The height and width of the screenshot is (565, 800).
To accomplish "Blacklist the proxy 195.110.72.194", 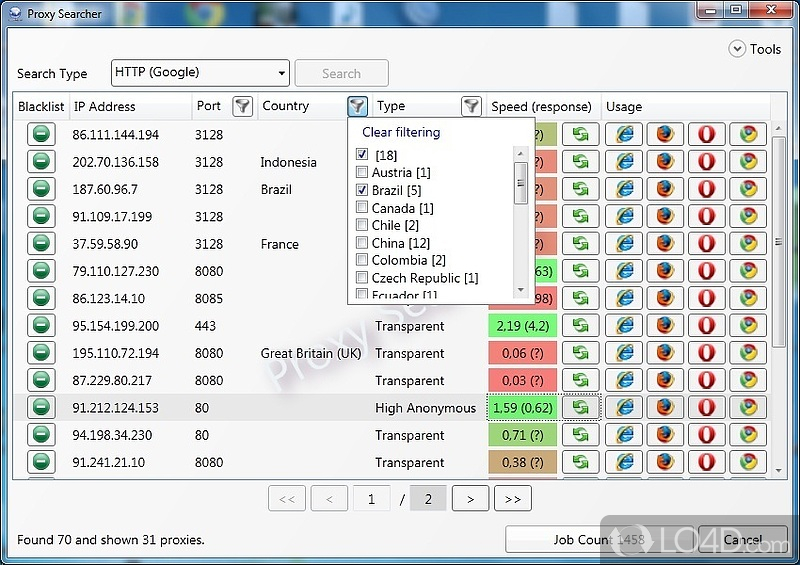I will point(40,353).
